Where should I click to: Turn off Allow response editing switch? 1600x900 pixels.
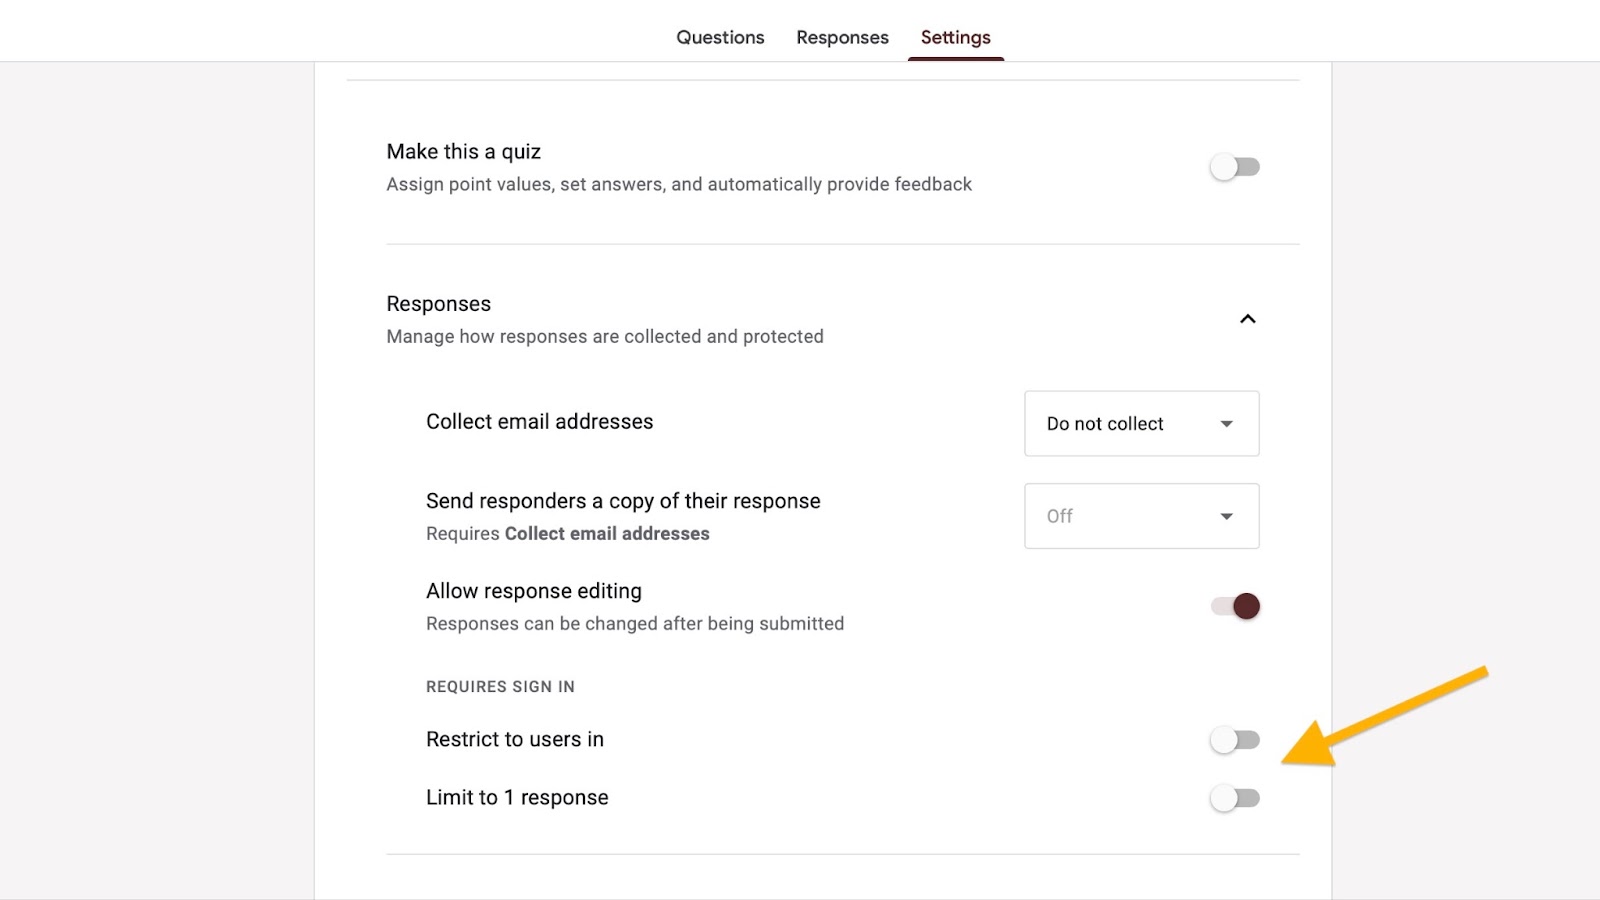point(1235,606)
